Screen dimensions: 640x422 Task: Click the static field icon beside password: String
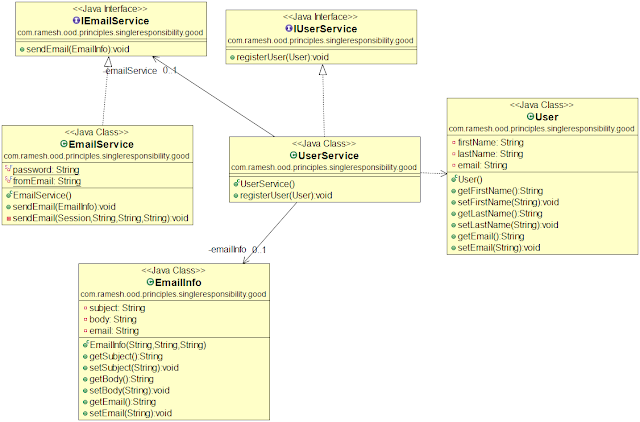click(8, 168)
